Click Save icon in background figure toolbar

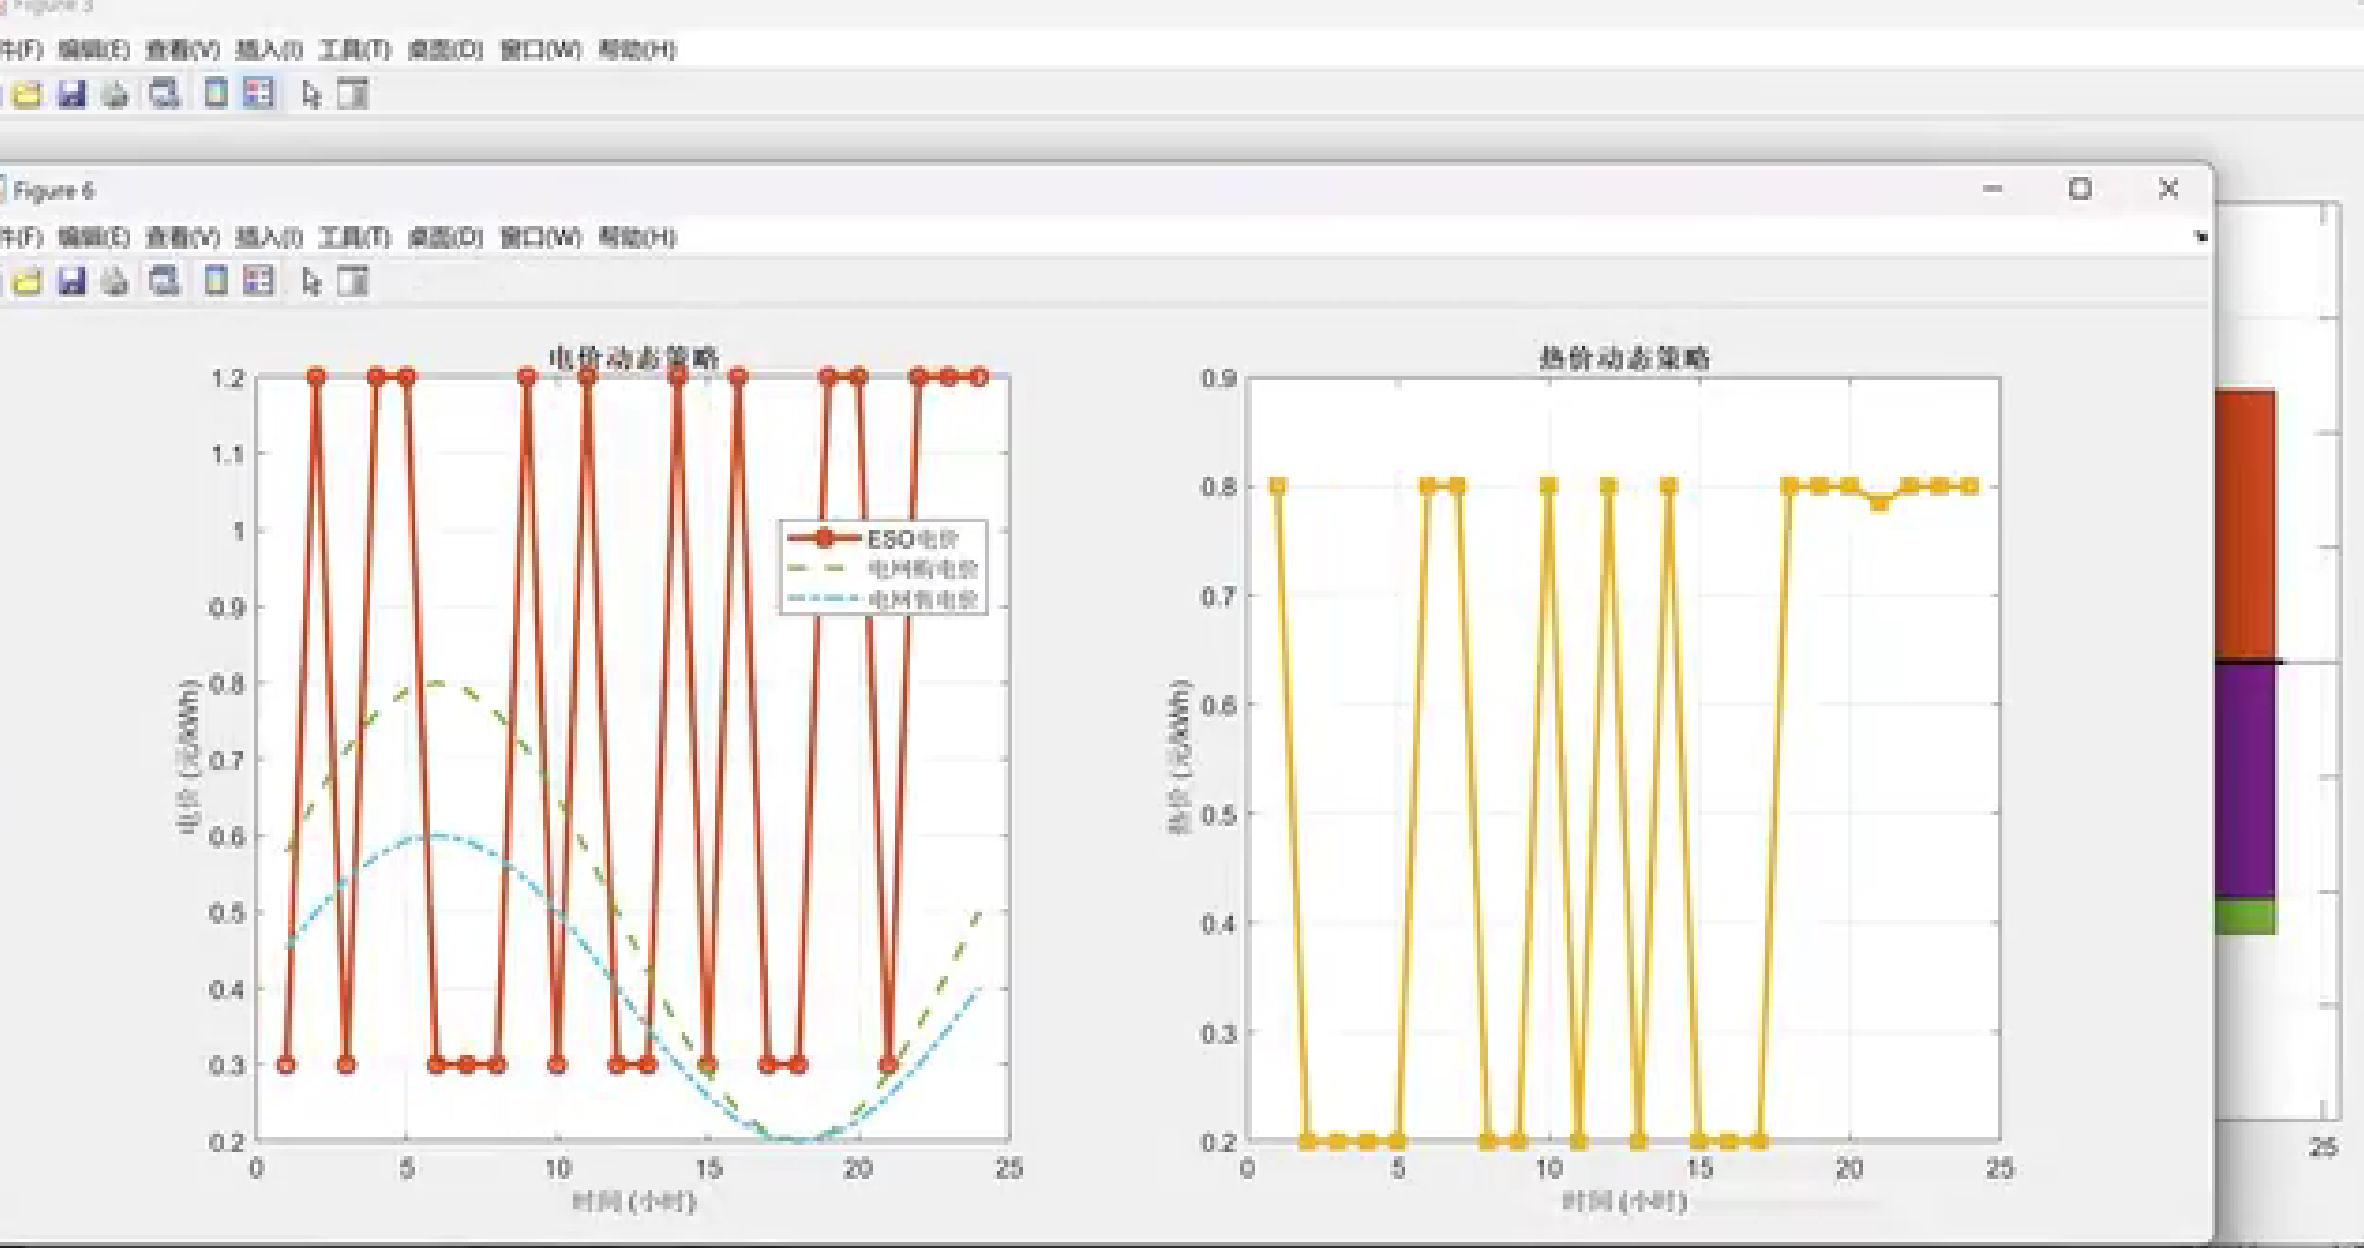tap(72, 95)
